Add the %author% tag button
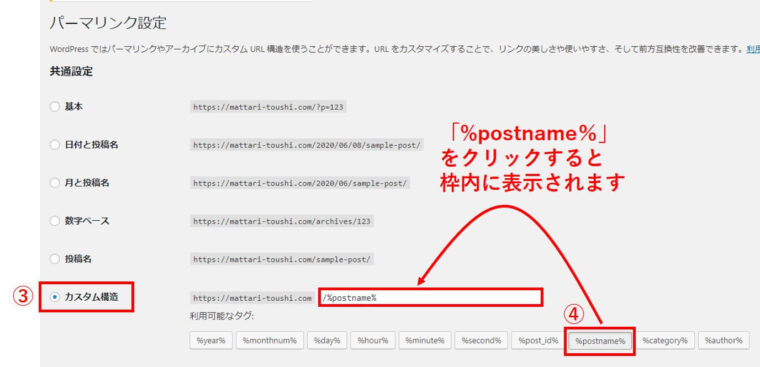760x367 pixels. pyautogui.click(x=724, y=340)
